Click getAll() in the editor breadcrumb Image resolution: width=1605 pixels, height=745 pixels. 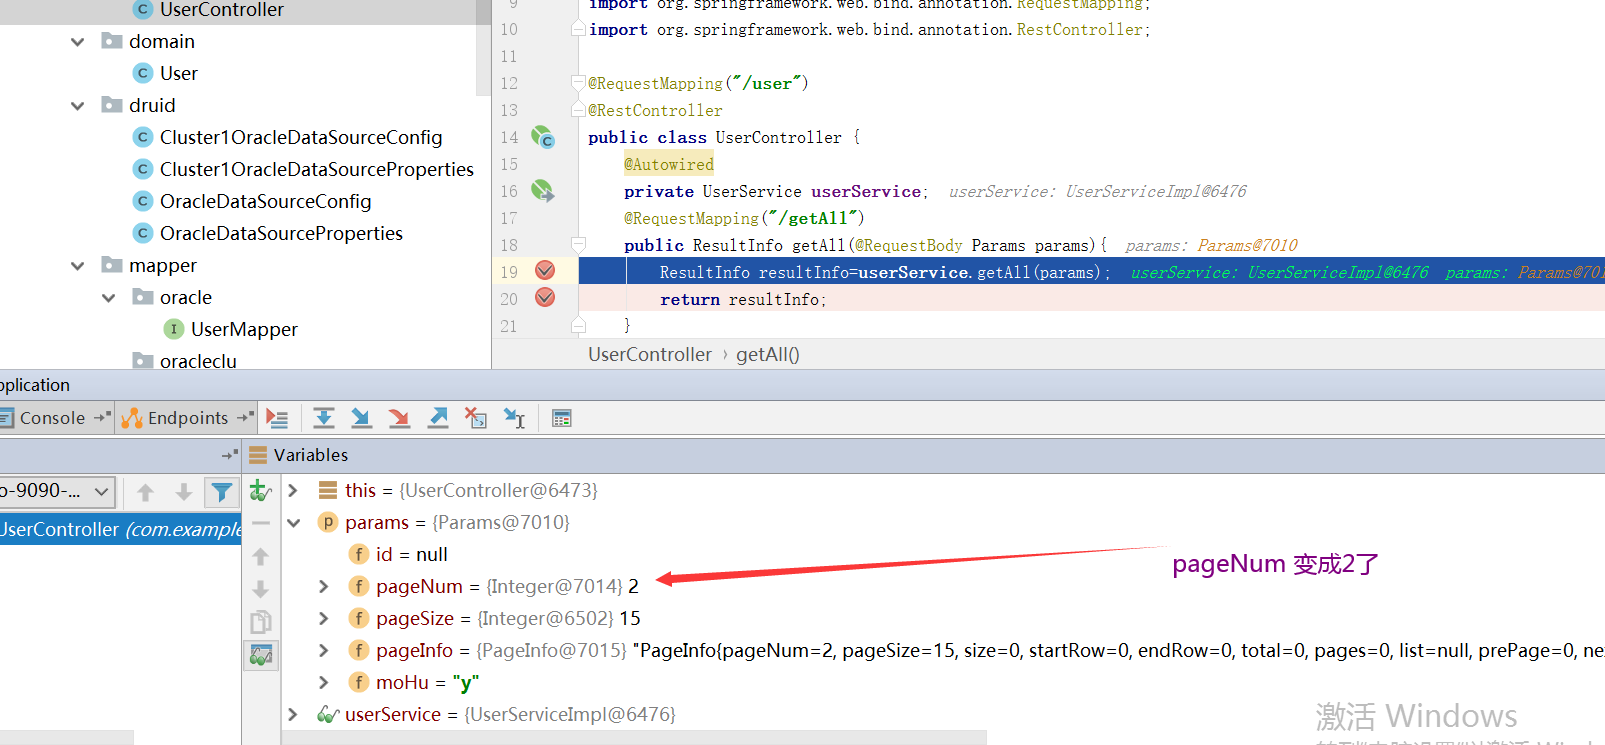[768, 354]
